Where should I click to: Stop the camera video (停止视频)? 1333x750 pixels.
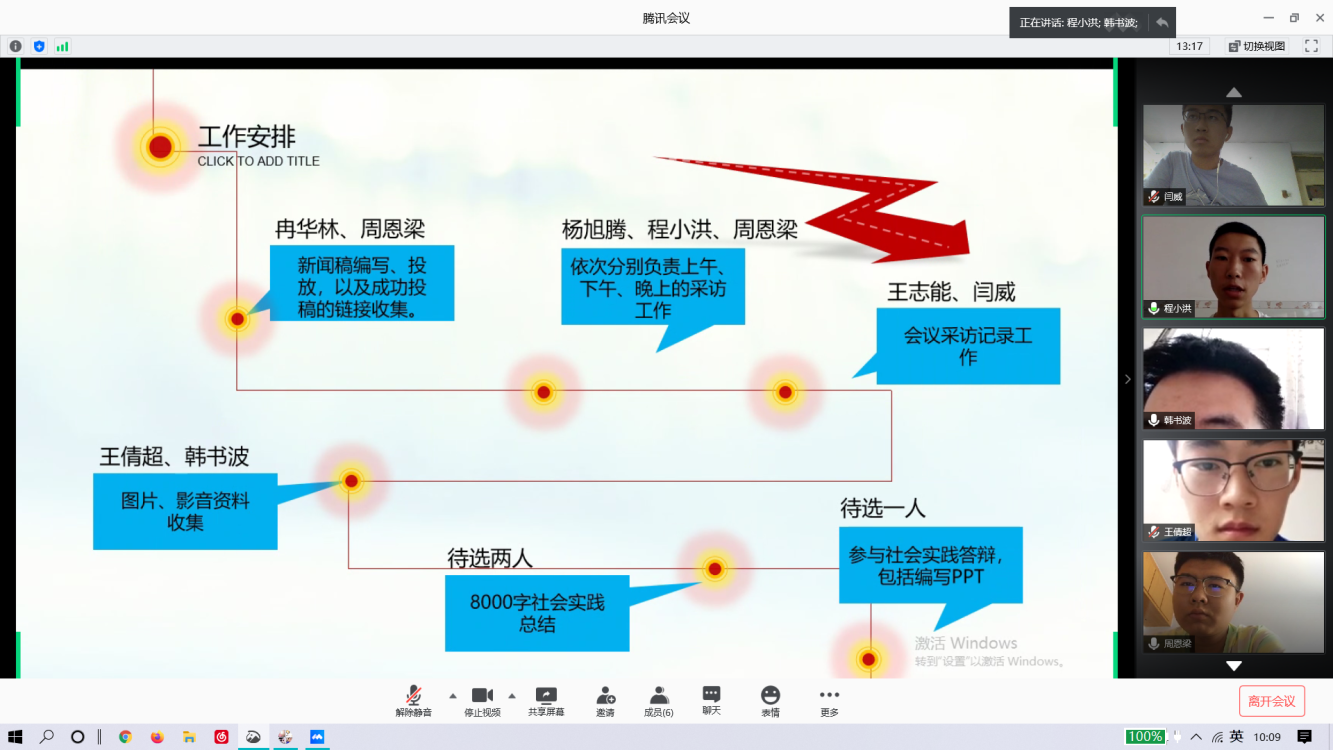[x=482, y=696]
